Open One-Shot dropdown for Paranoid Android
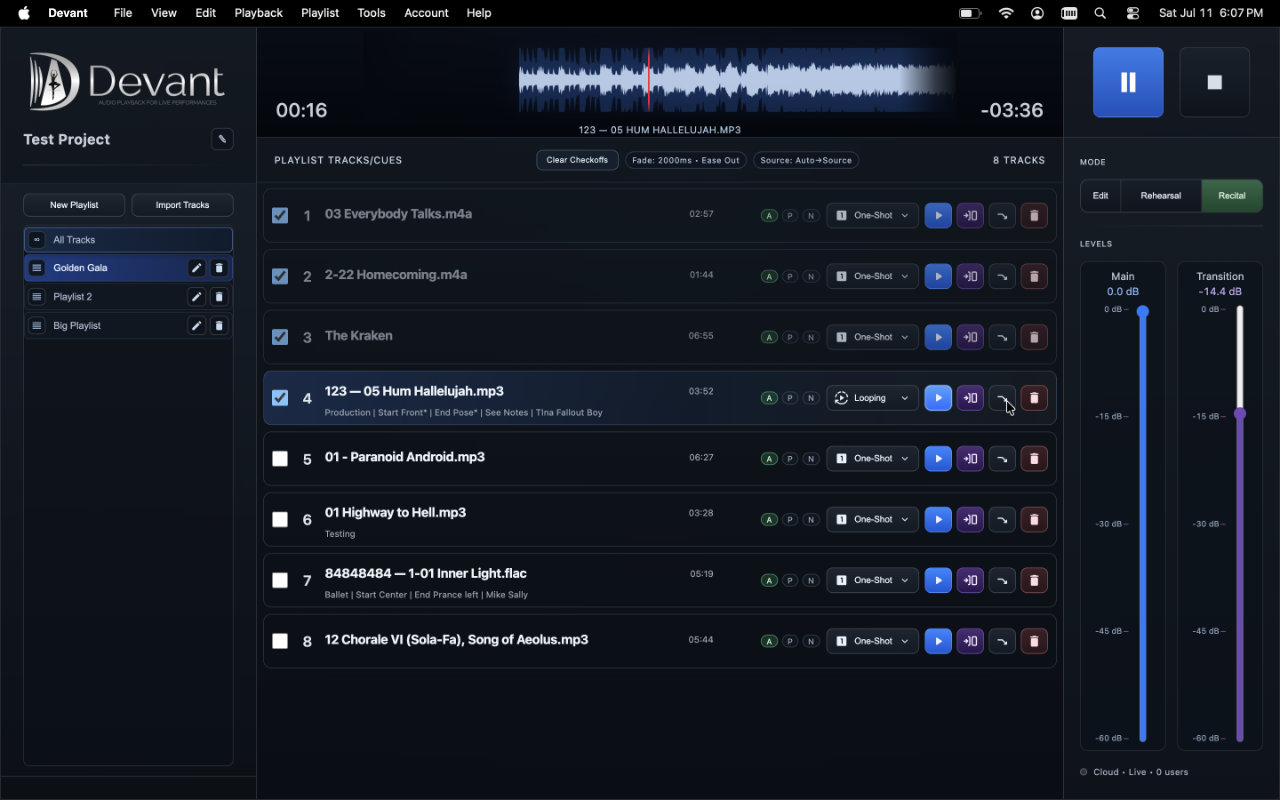Image resolution: width=1280 pixels, height=800 pixels. pos(872,458)
